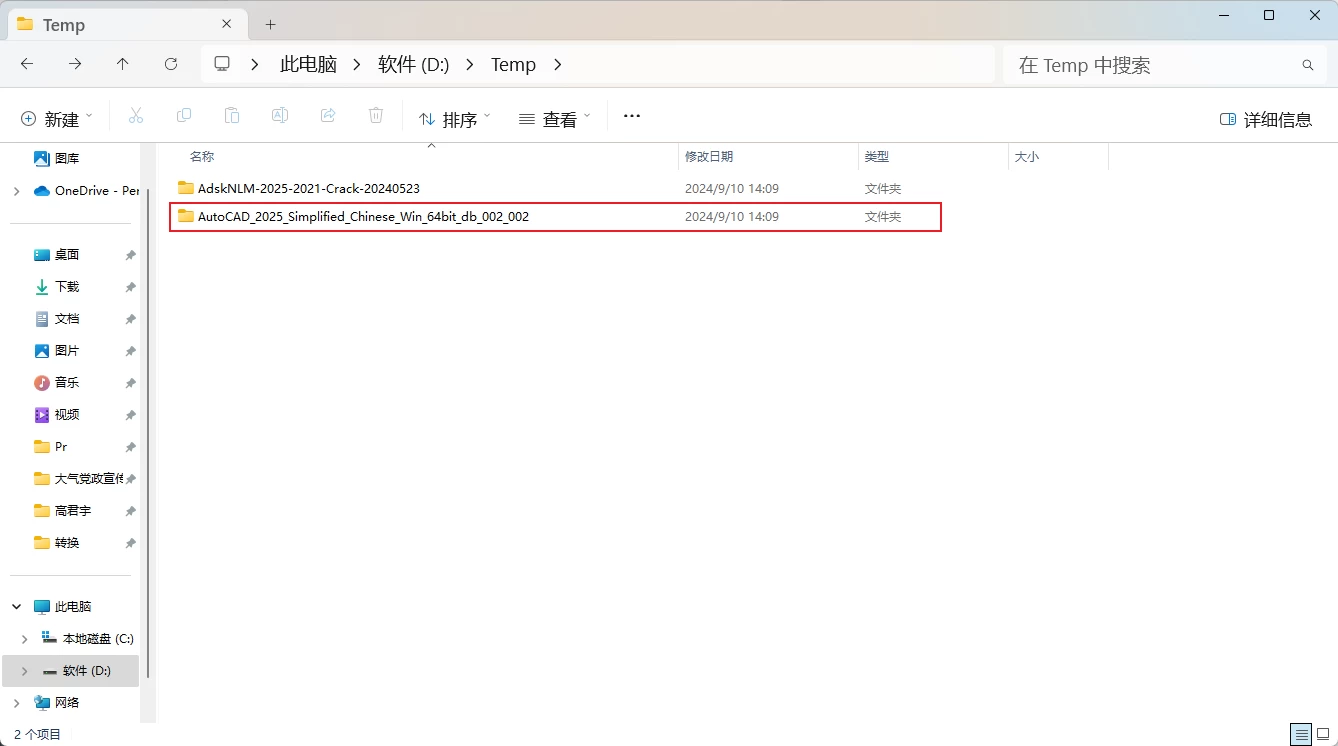The image size is (1338, 746).
Task: Select 本地磁盘 (C:) in the tree
Action: coord(87,638)
